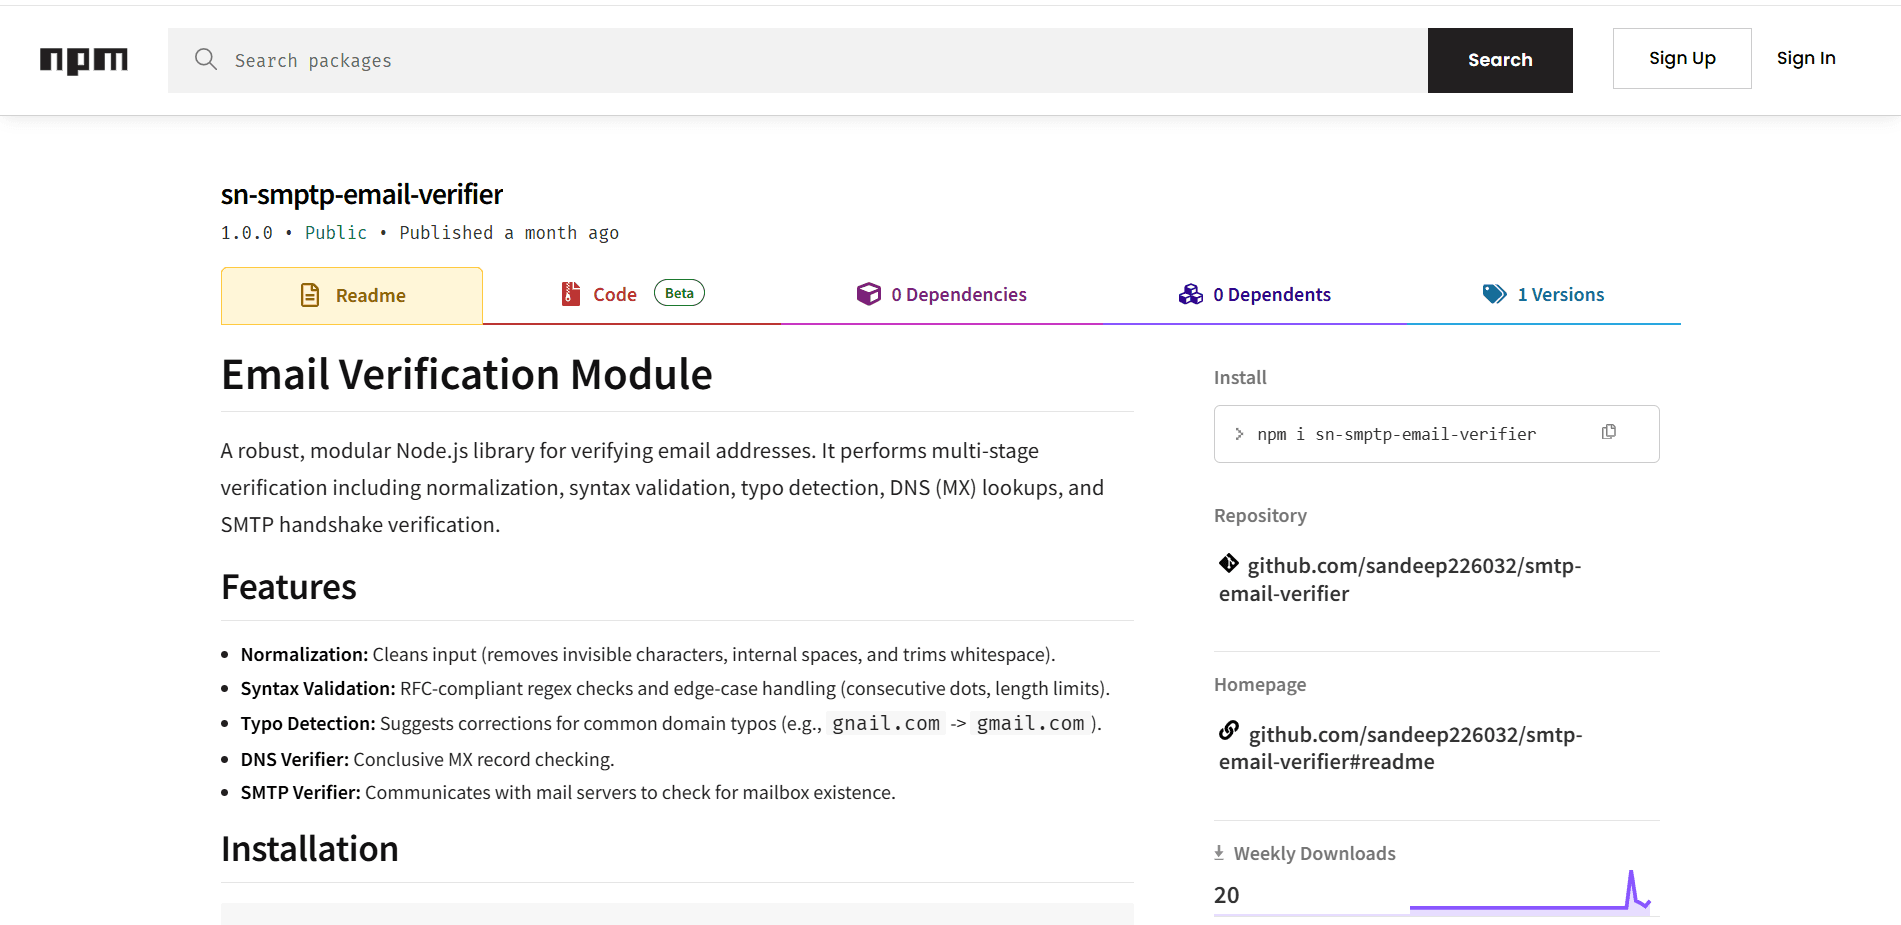The height and width of the screenshot is (925, 1901).
Task: Click the DNS Verifier bullet label
Action: (x=295, y=760)
